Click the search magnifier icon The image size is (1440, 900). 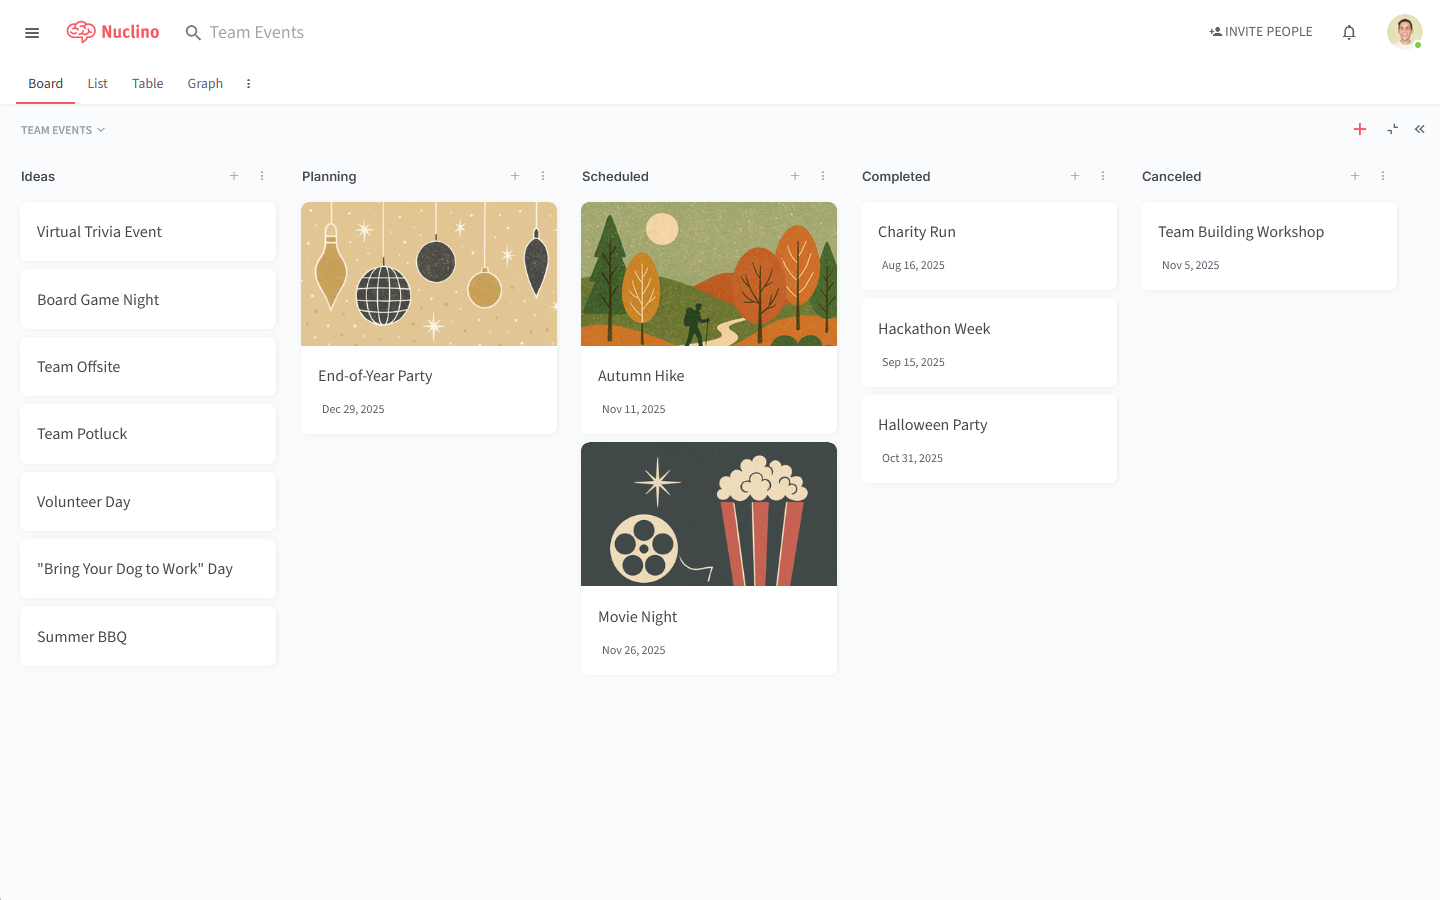click(192, 32)
